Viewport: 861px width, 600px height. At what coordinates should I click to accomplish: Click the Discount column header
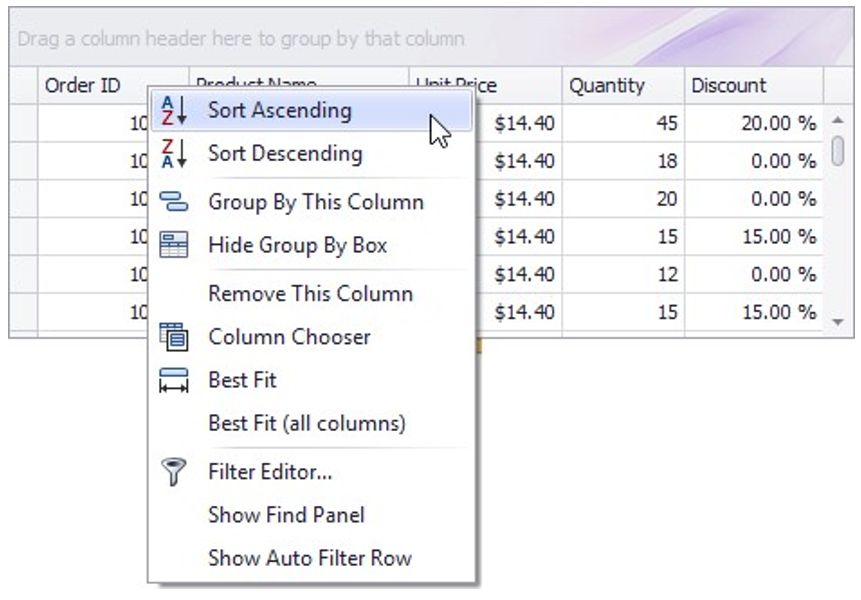coord(753,86)
